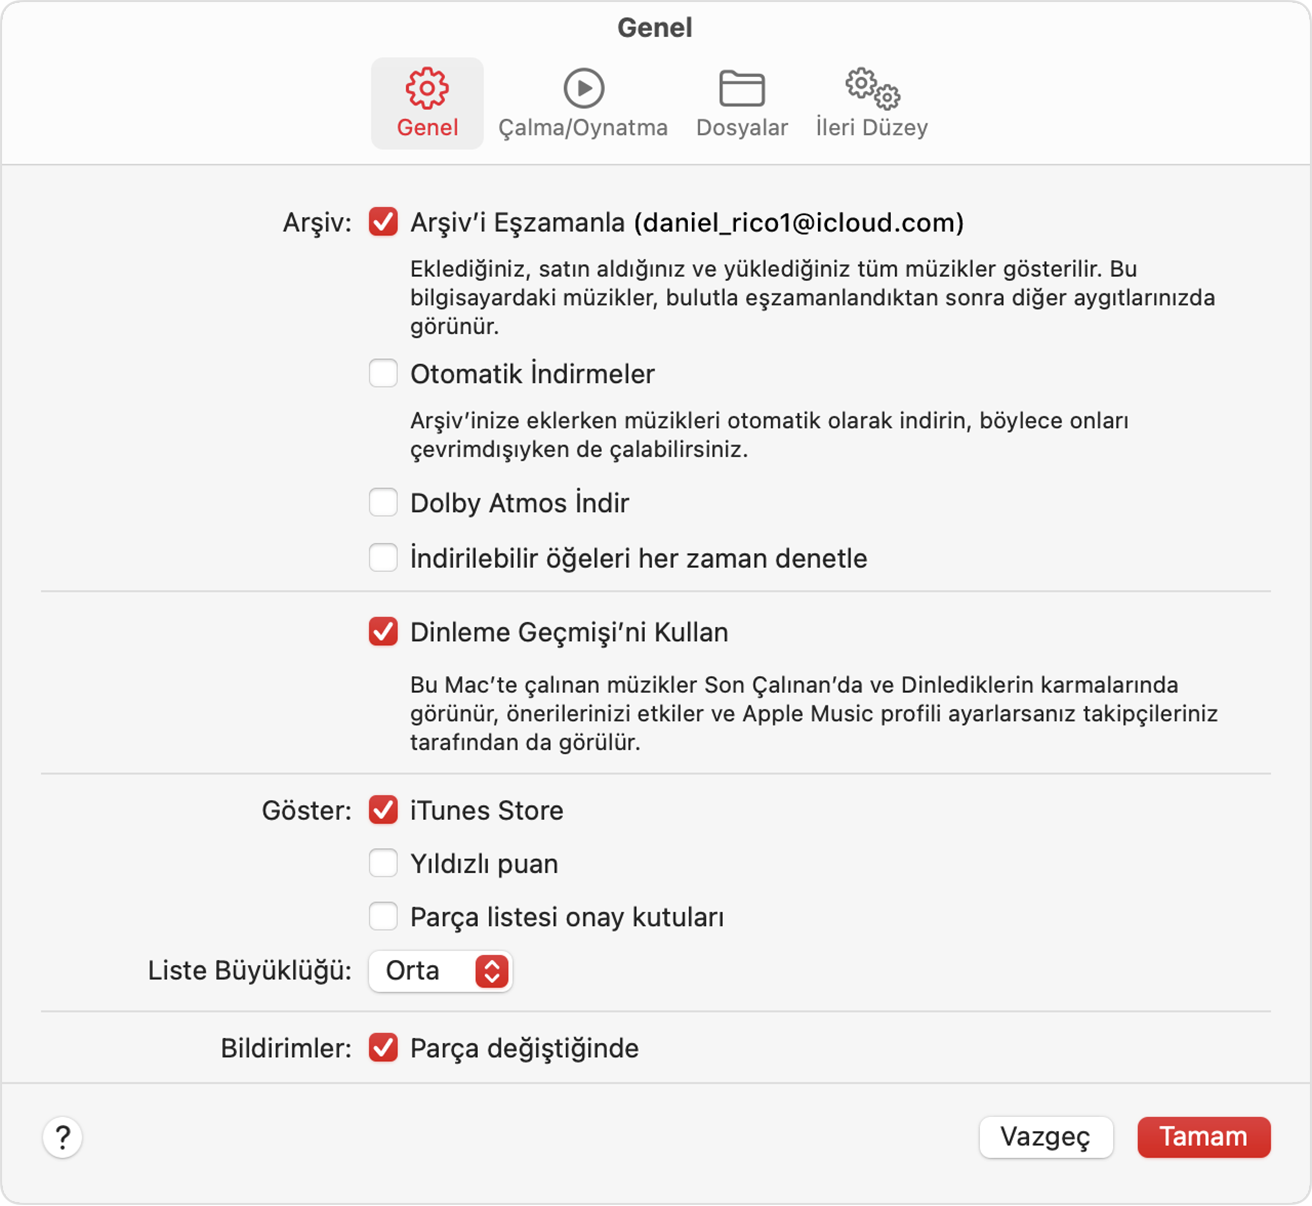The width and height of the screenshot is (1312, 1206).
Task: Check Parça listesi onay kutuları
Action: [x=383, y=917]
